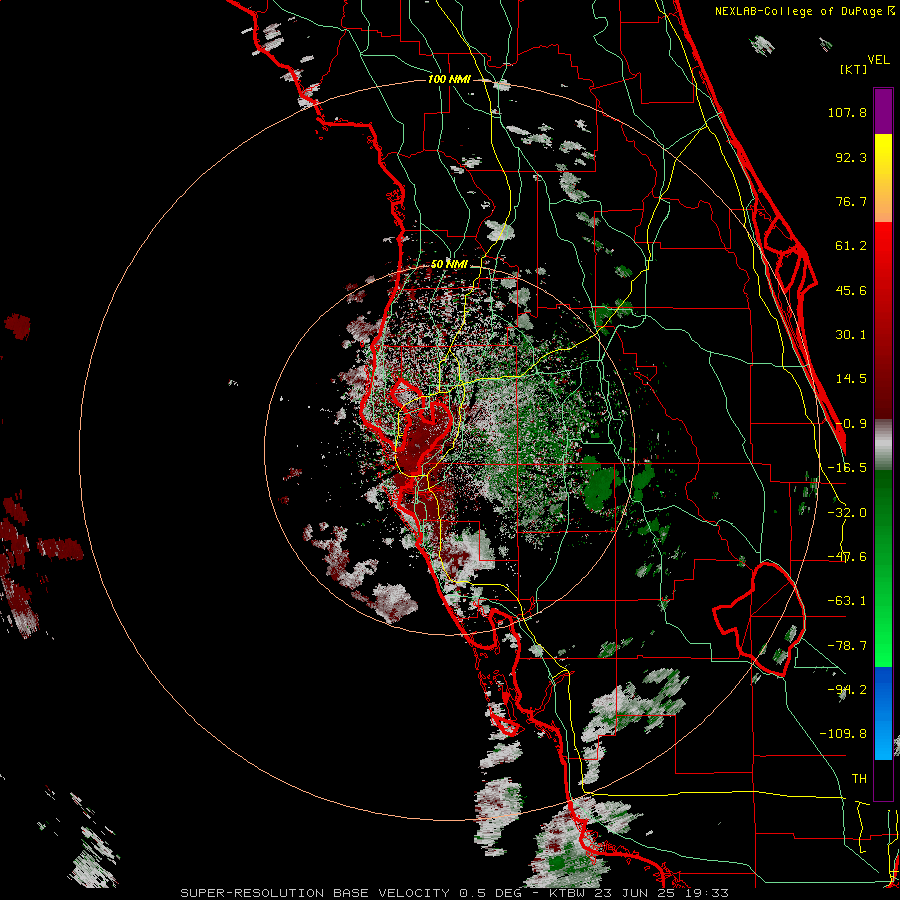Viewport: 900px width, 900px height.
Task: Select the 45.6 scale value
Action: pyautogui.click(x=851, y=290)
